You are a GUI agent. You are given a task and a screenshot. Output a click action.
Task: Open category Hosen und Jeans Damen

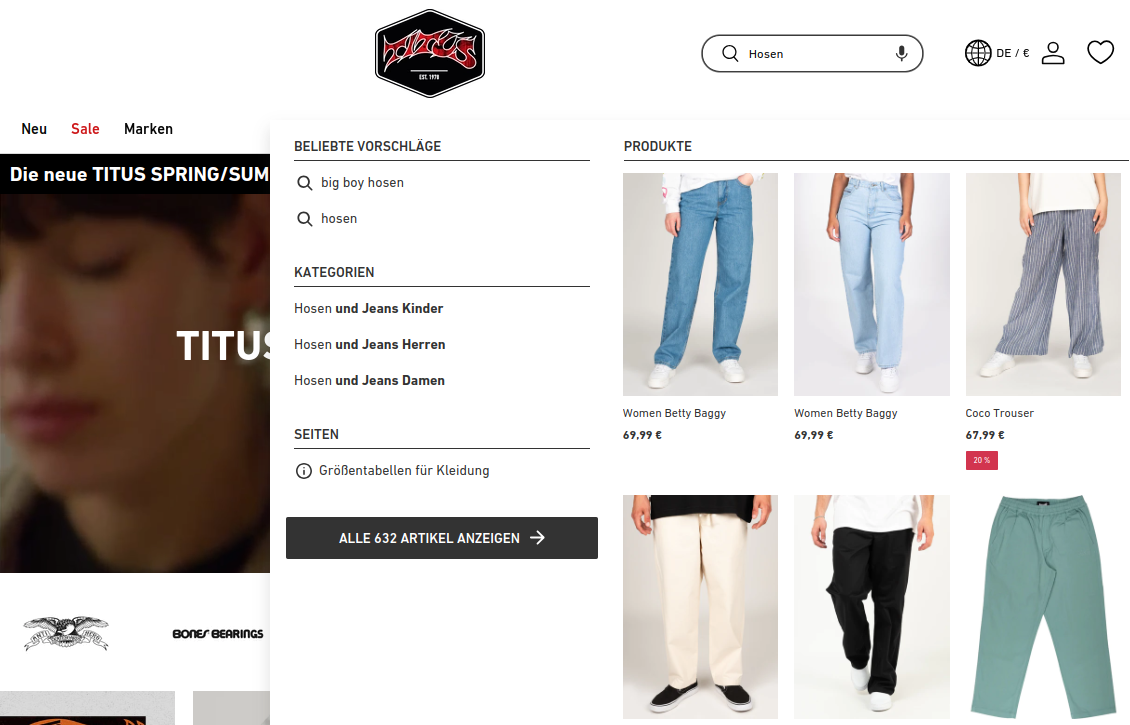[369, 381]
